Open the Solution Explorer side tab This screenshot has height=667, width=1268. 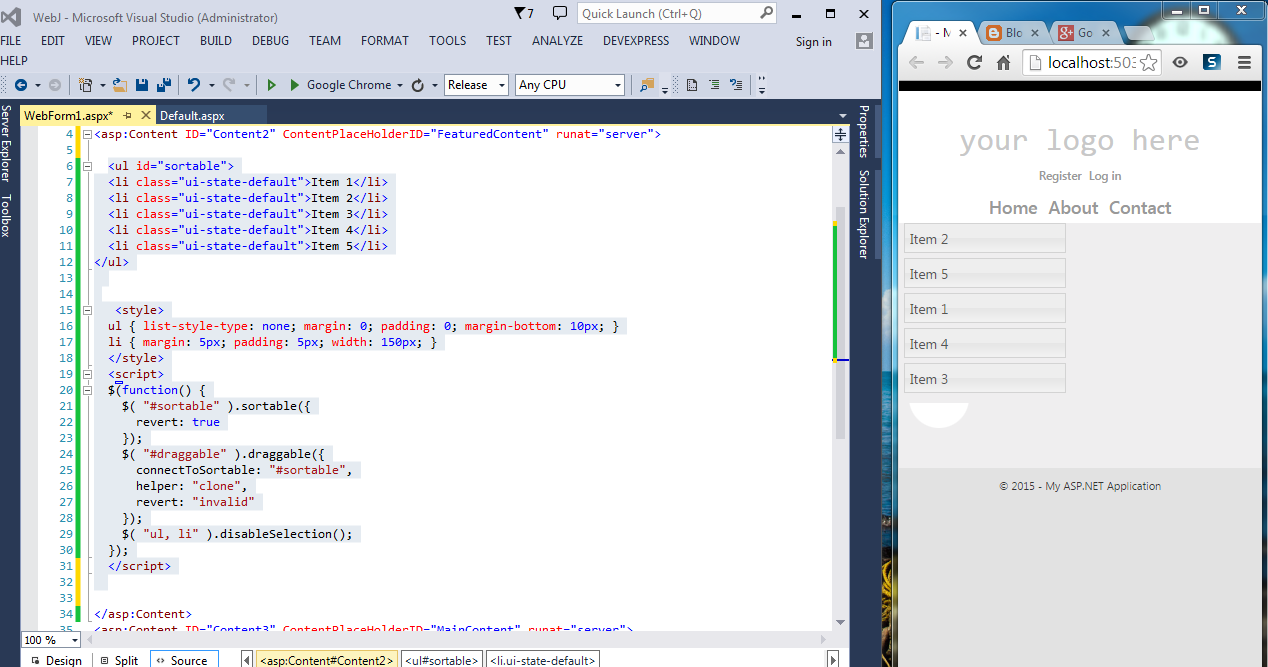tap(865, 214)
